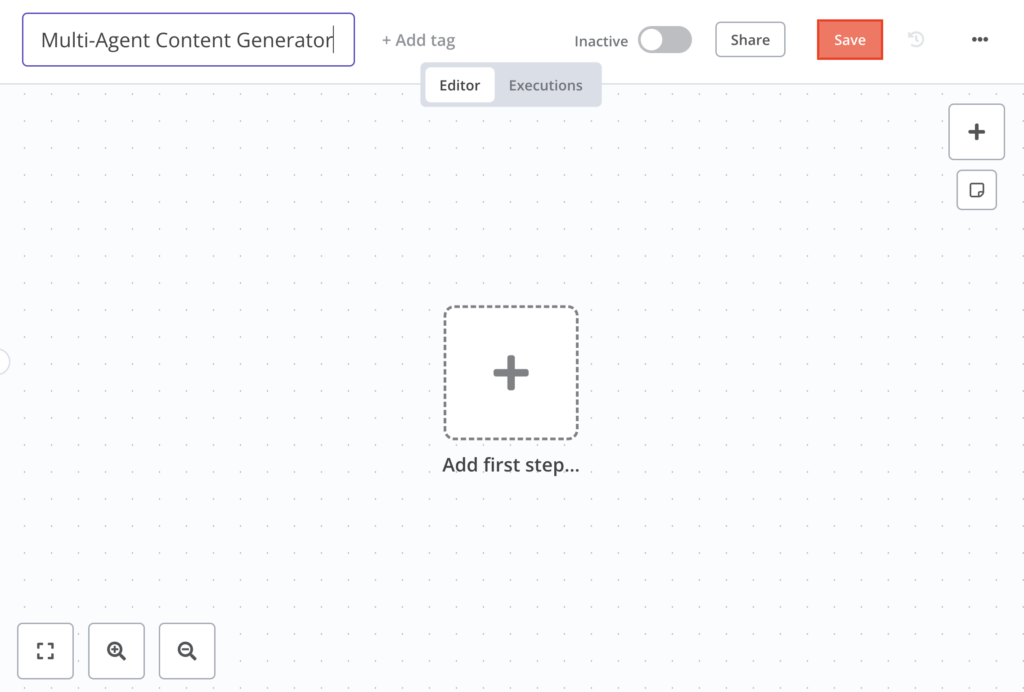Open the Executions view
This screenshot has width=1024, height=692.
click(545, 85)
